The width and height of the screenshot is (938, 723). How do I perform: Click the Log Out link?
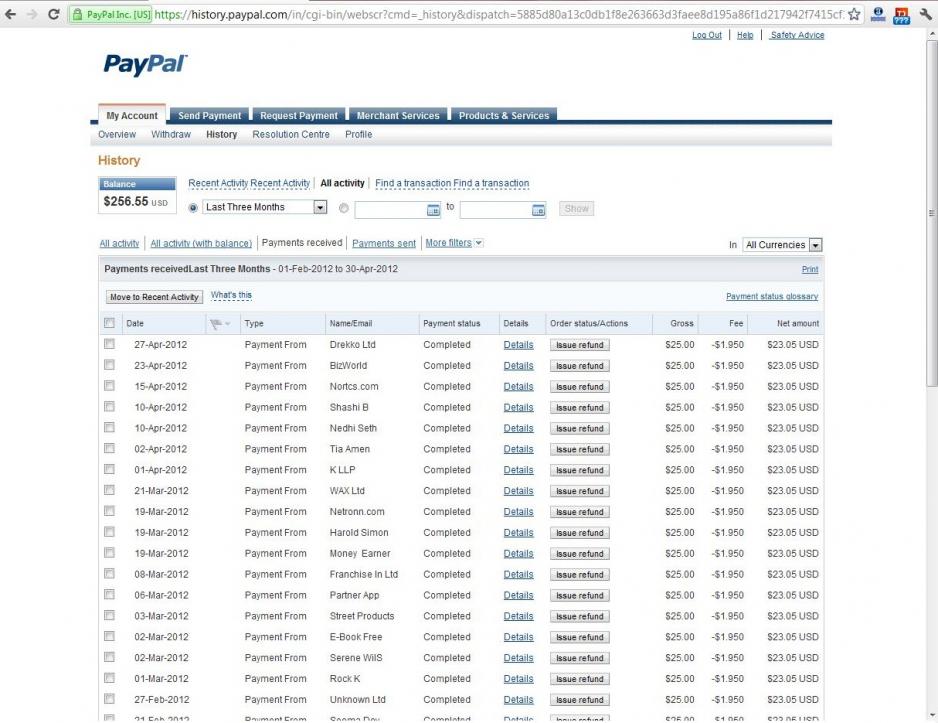point(707,35)
